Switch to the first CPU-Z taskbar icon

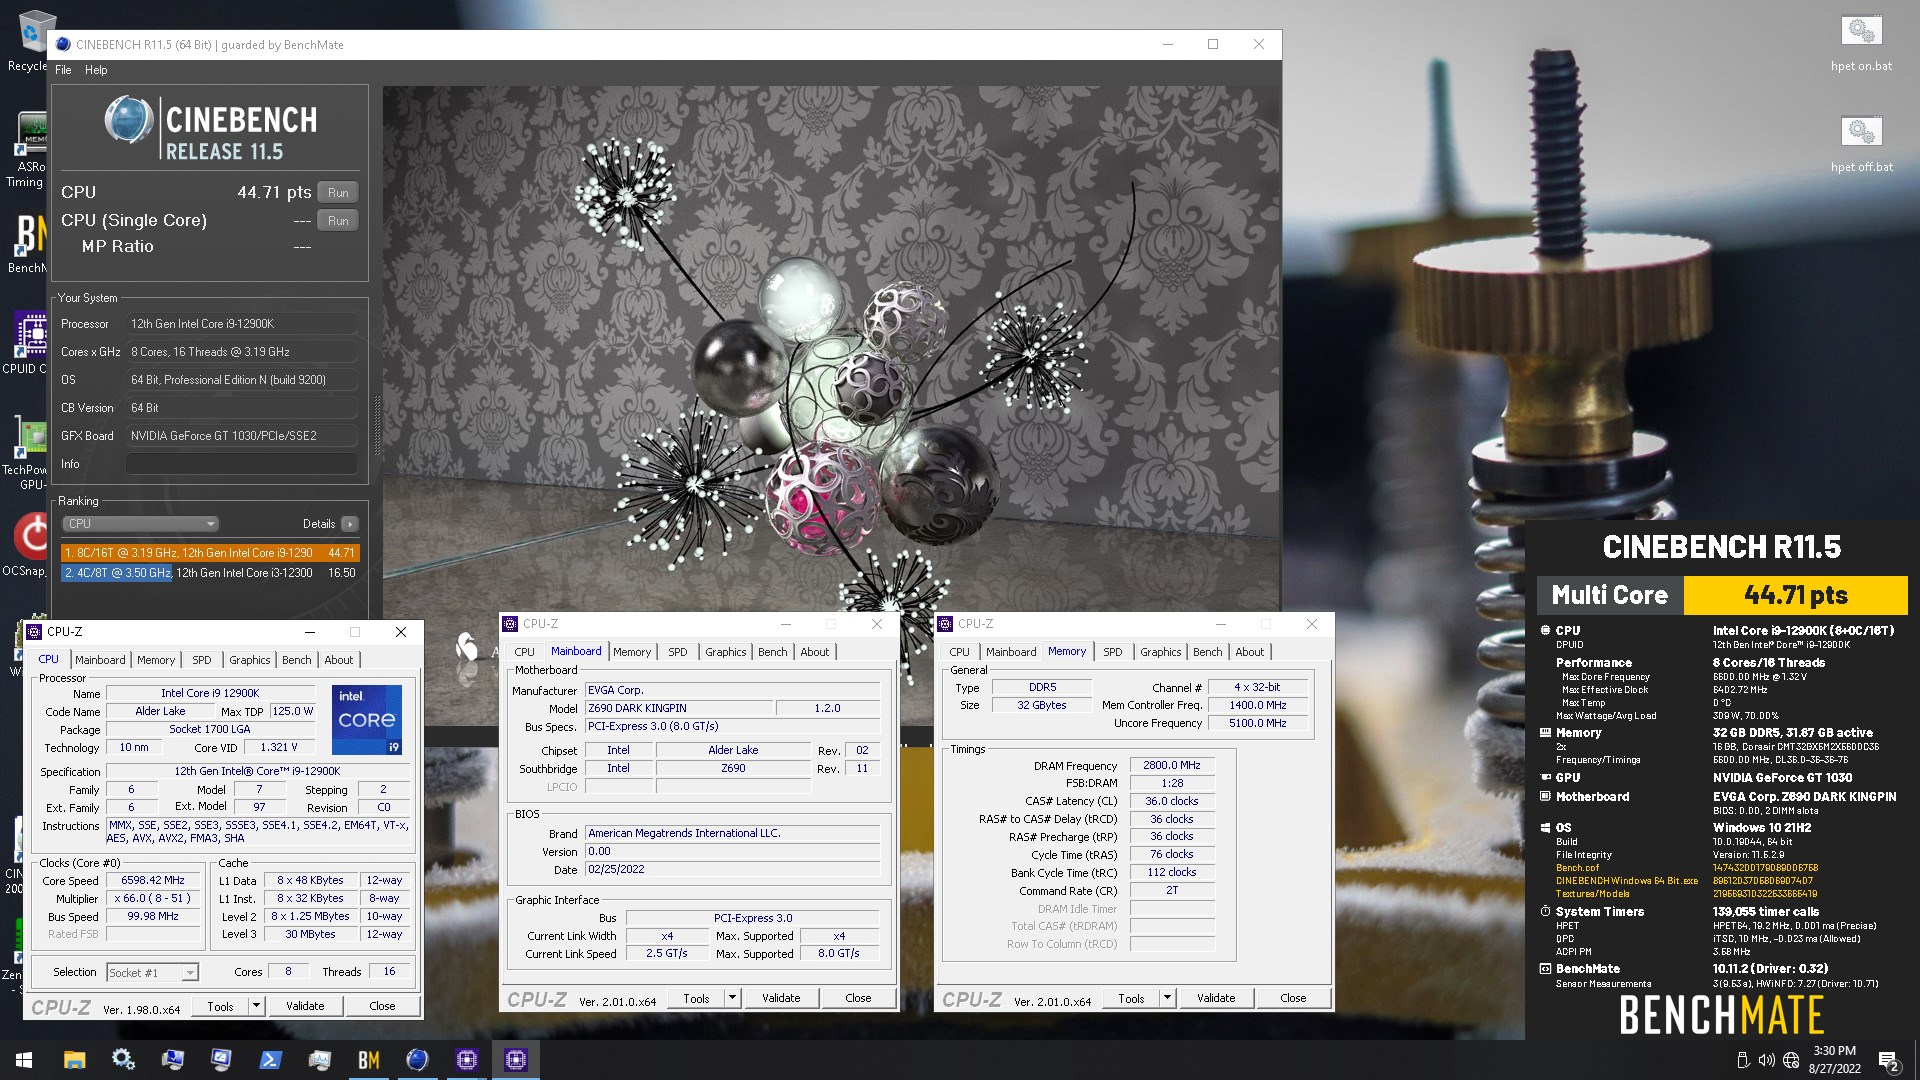coord(466,1060)
